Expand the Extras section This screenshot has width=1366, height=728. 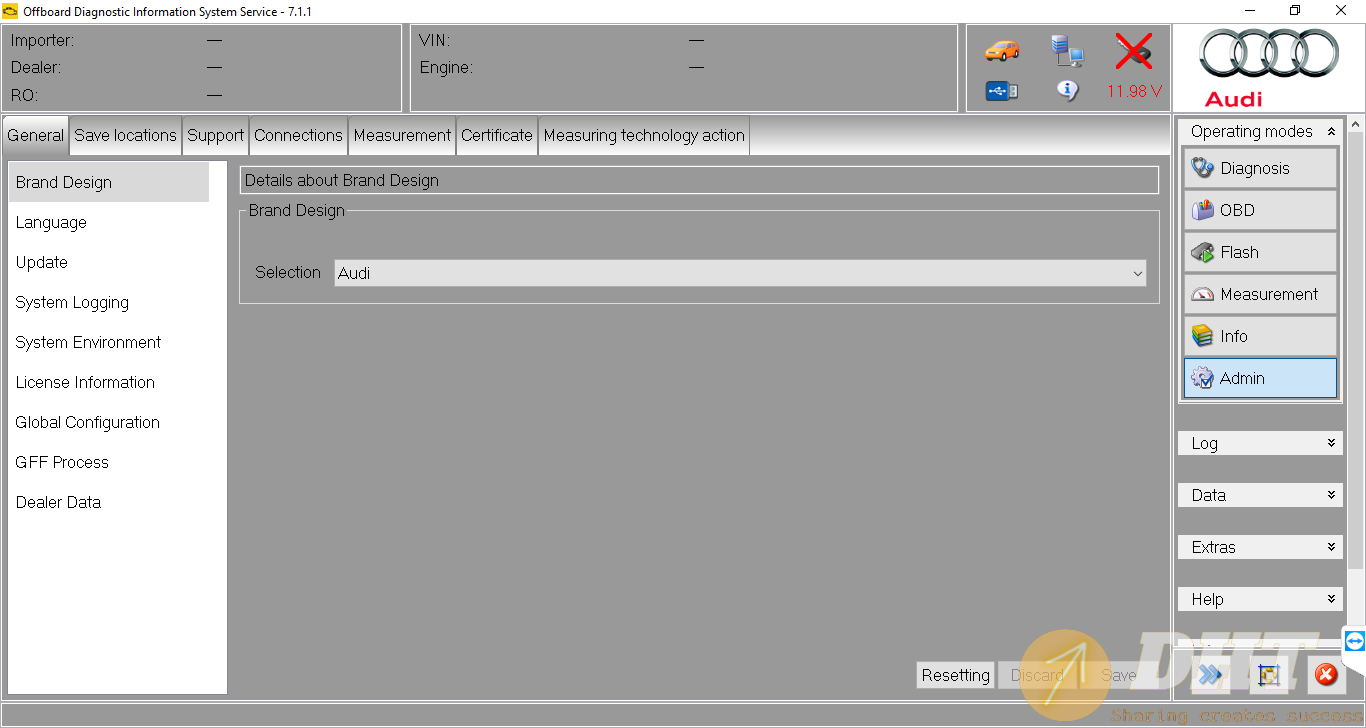click(1260, 547)
